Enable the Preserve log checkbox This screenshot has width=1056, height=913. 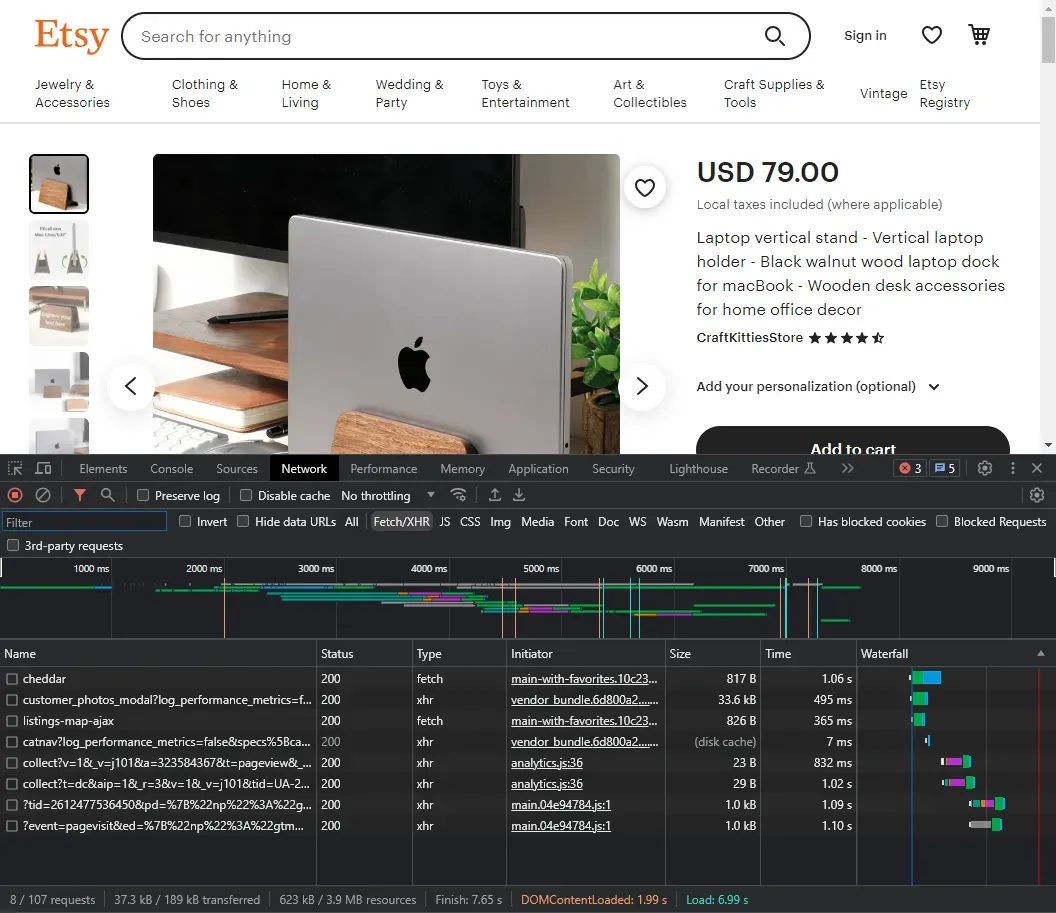pos(143,495)
